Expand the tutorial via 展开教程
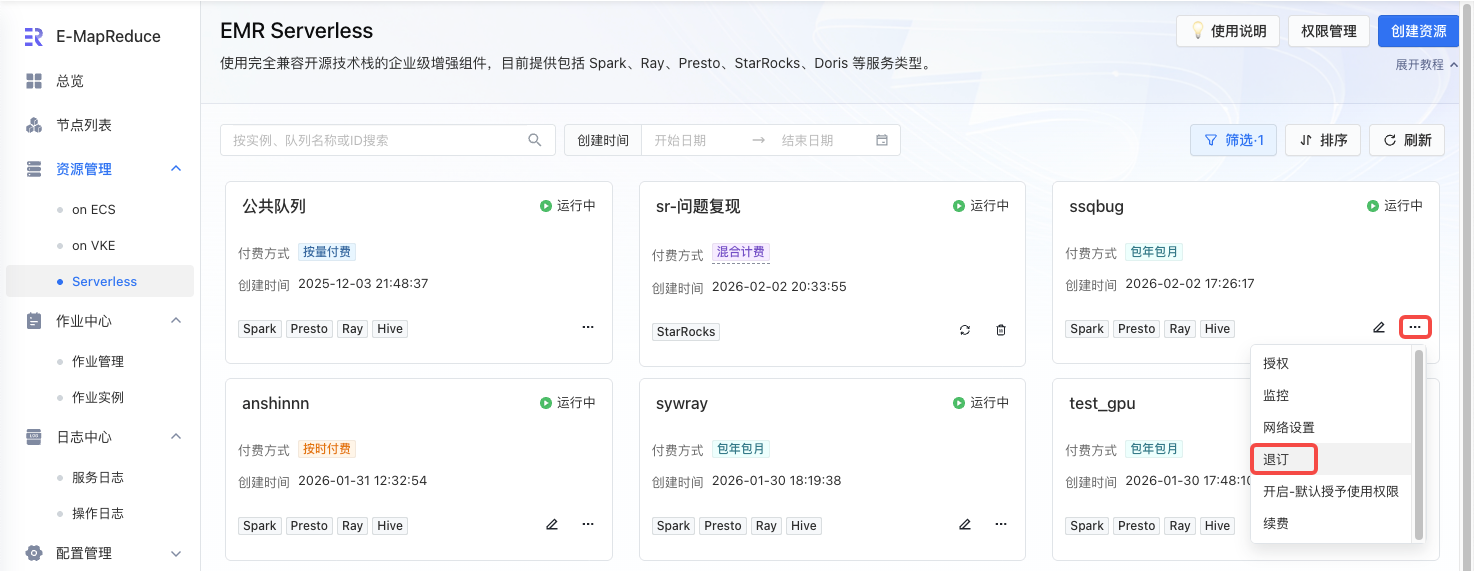Viewport: 1474px width, 571px height. [x=1426, y=64]
